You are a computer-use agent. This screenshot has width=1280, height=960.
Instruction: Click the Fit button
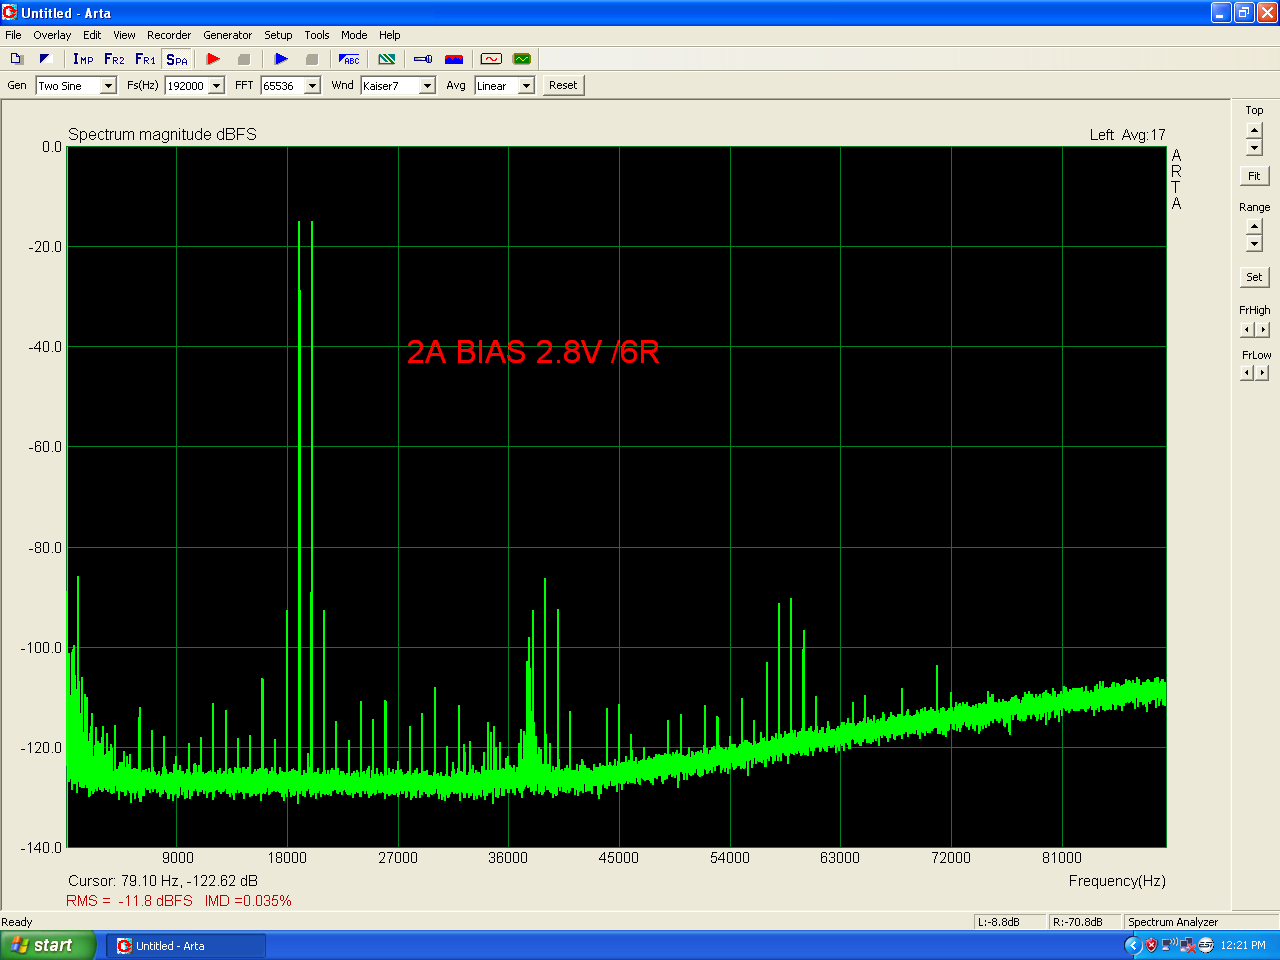click(1254, 176)
